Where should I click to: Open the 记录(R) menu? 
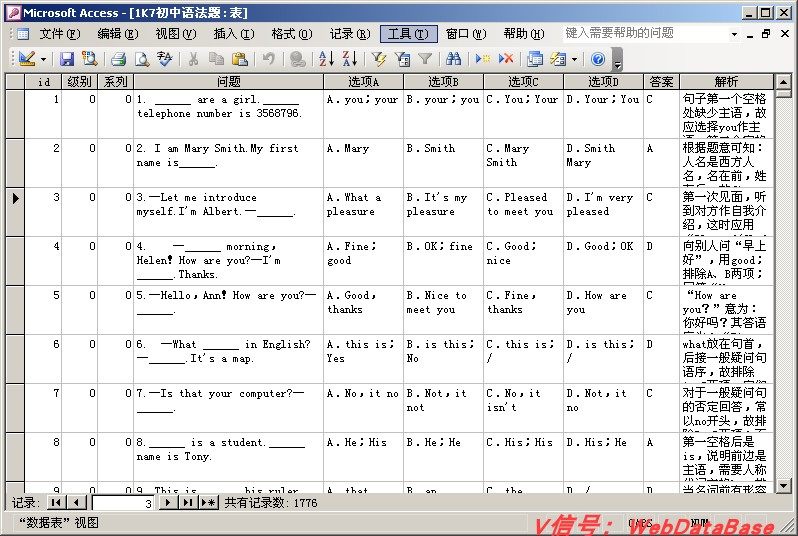(350, 34)
